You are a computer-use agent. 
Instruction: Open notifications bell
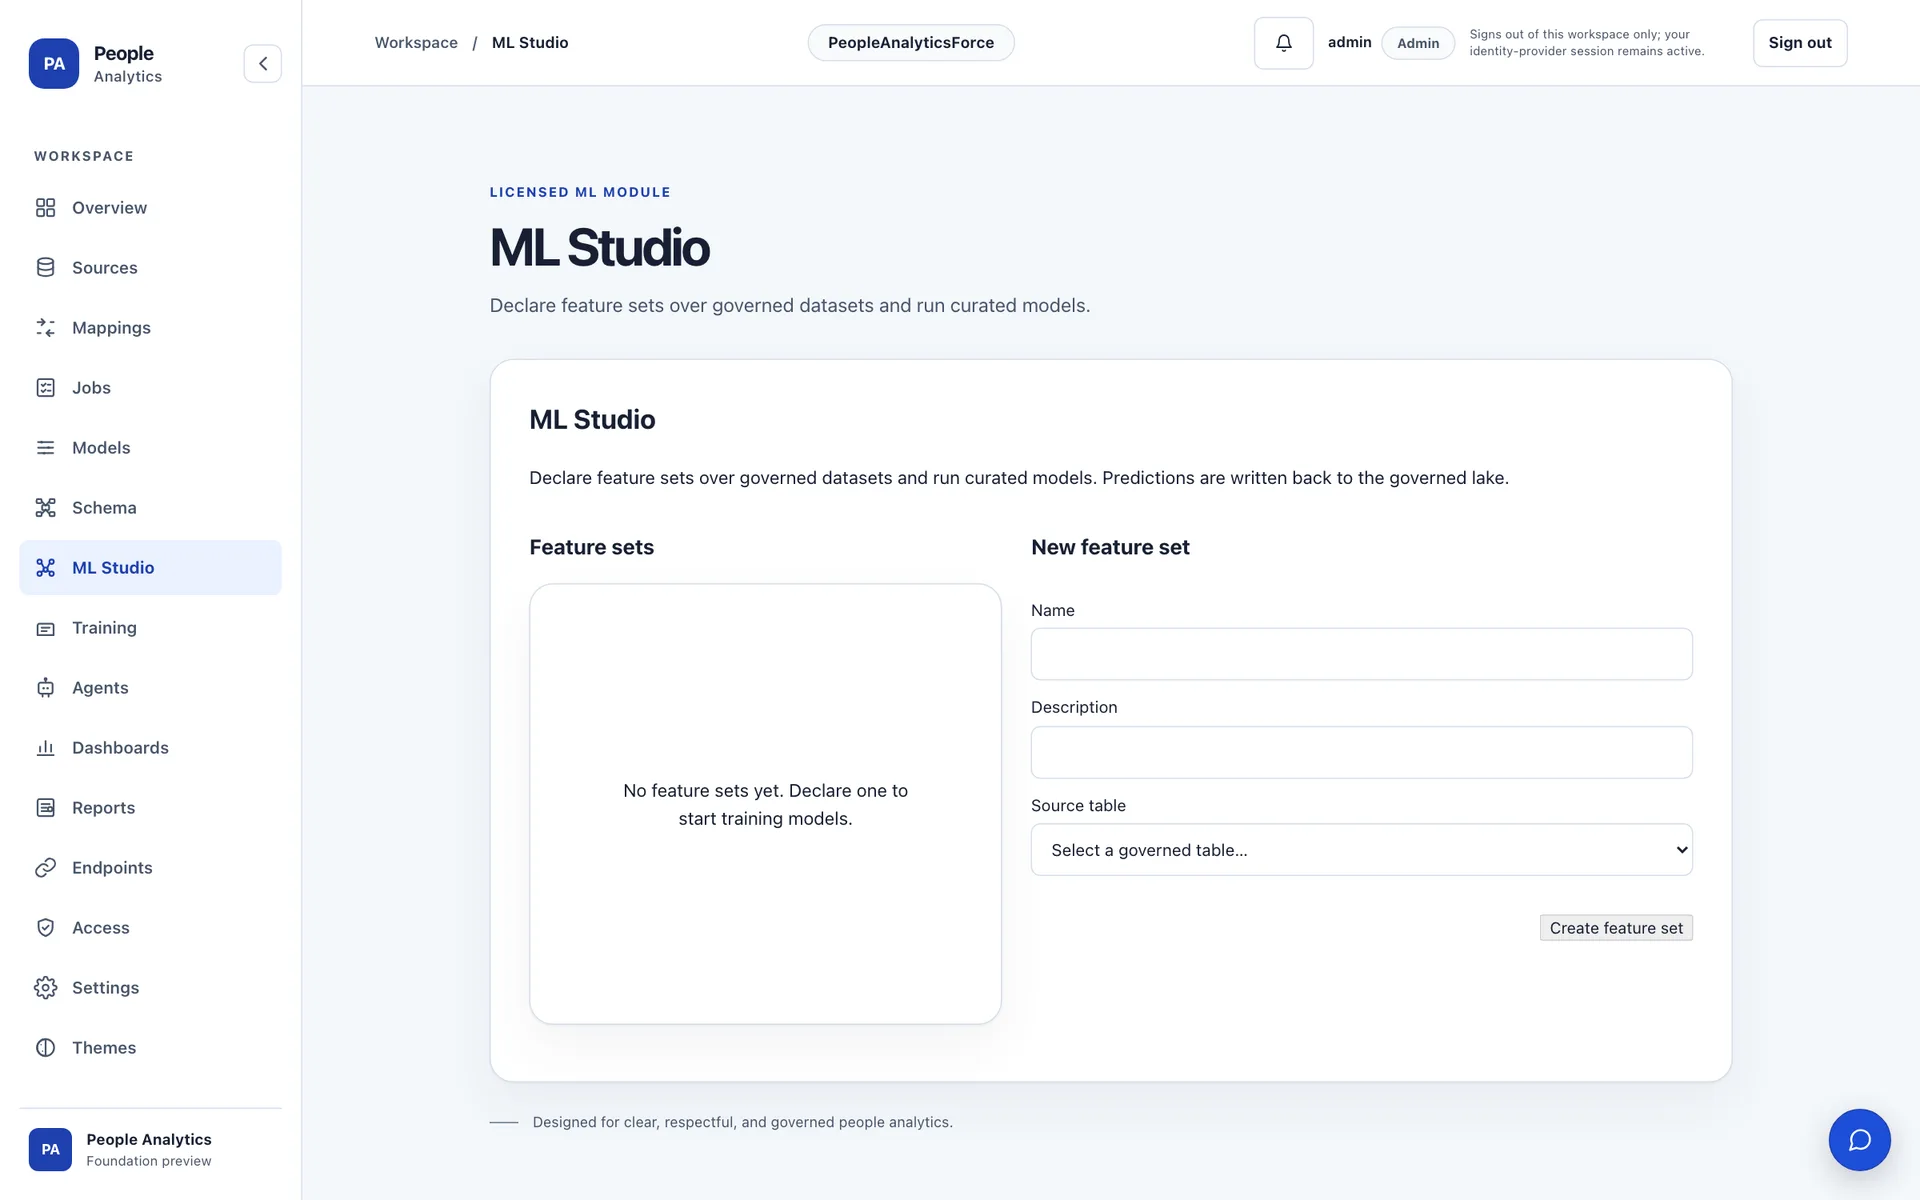(x=1283, y=43)
